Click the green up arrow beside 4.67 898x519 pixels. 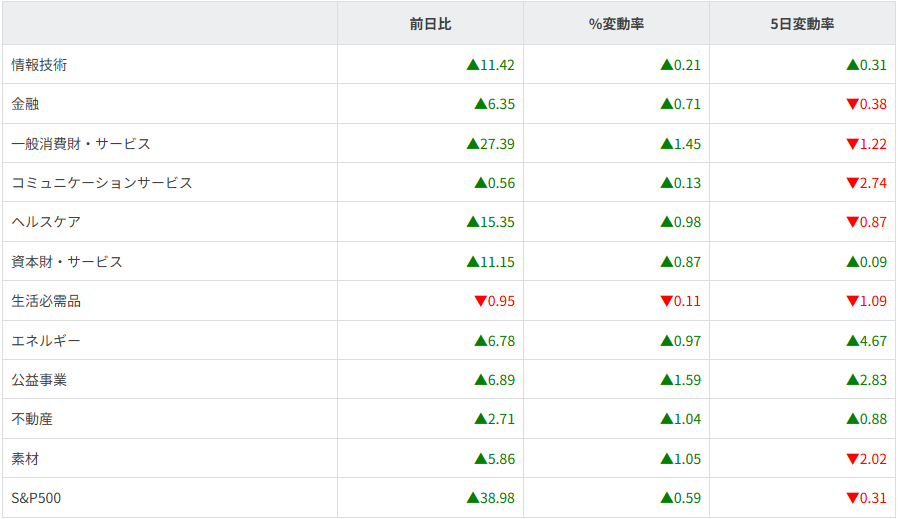[x=852, y=341]
